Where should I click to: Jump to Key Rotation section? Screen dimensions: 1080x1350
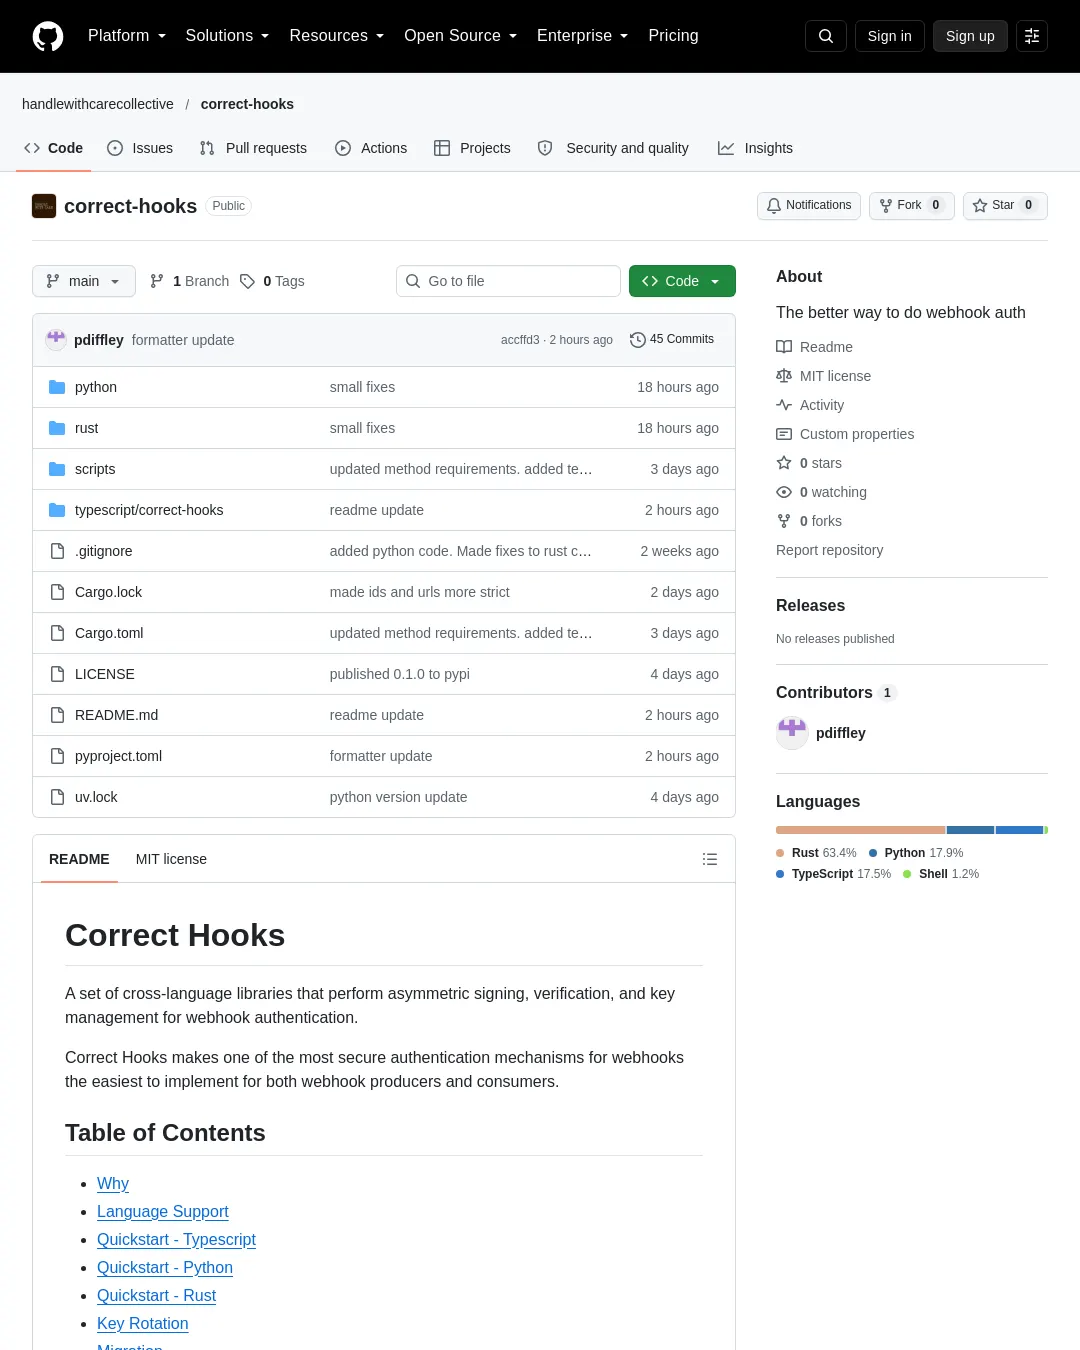pos(142,1323)
